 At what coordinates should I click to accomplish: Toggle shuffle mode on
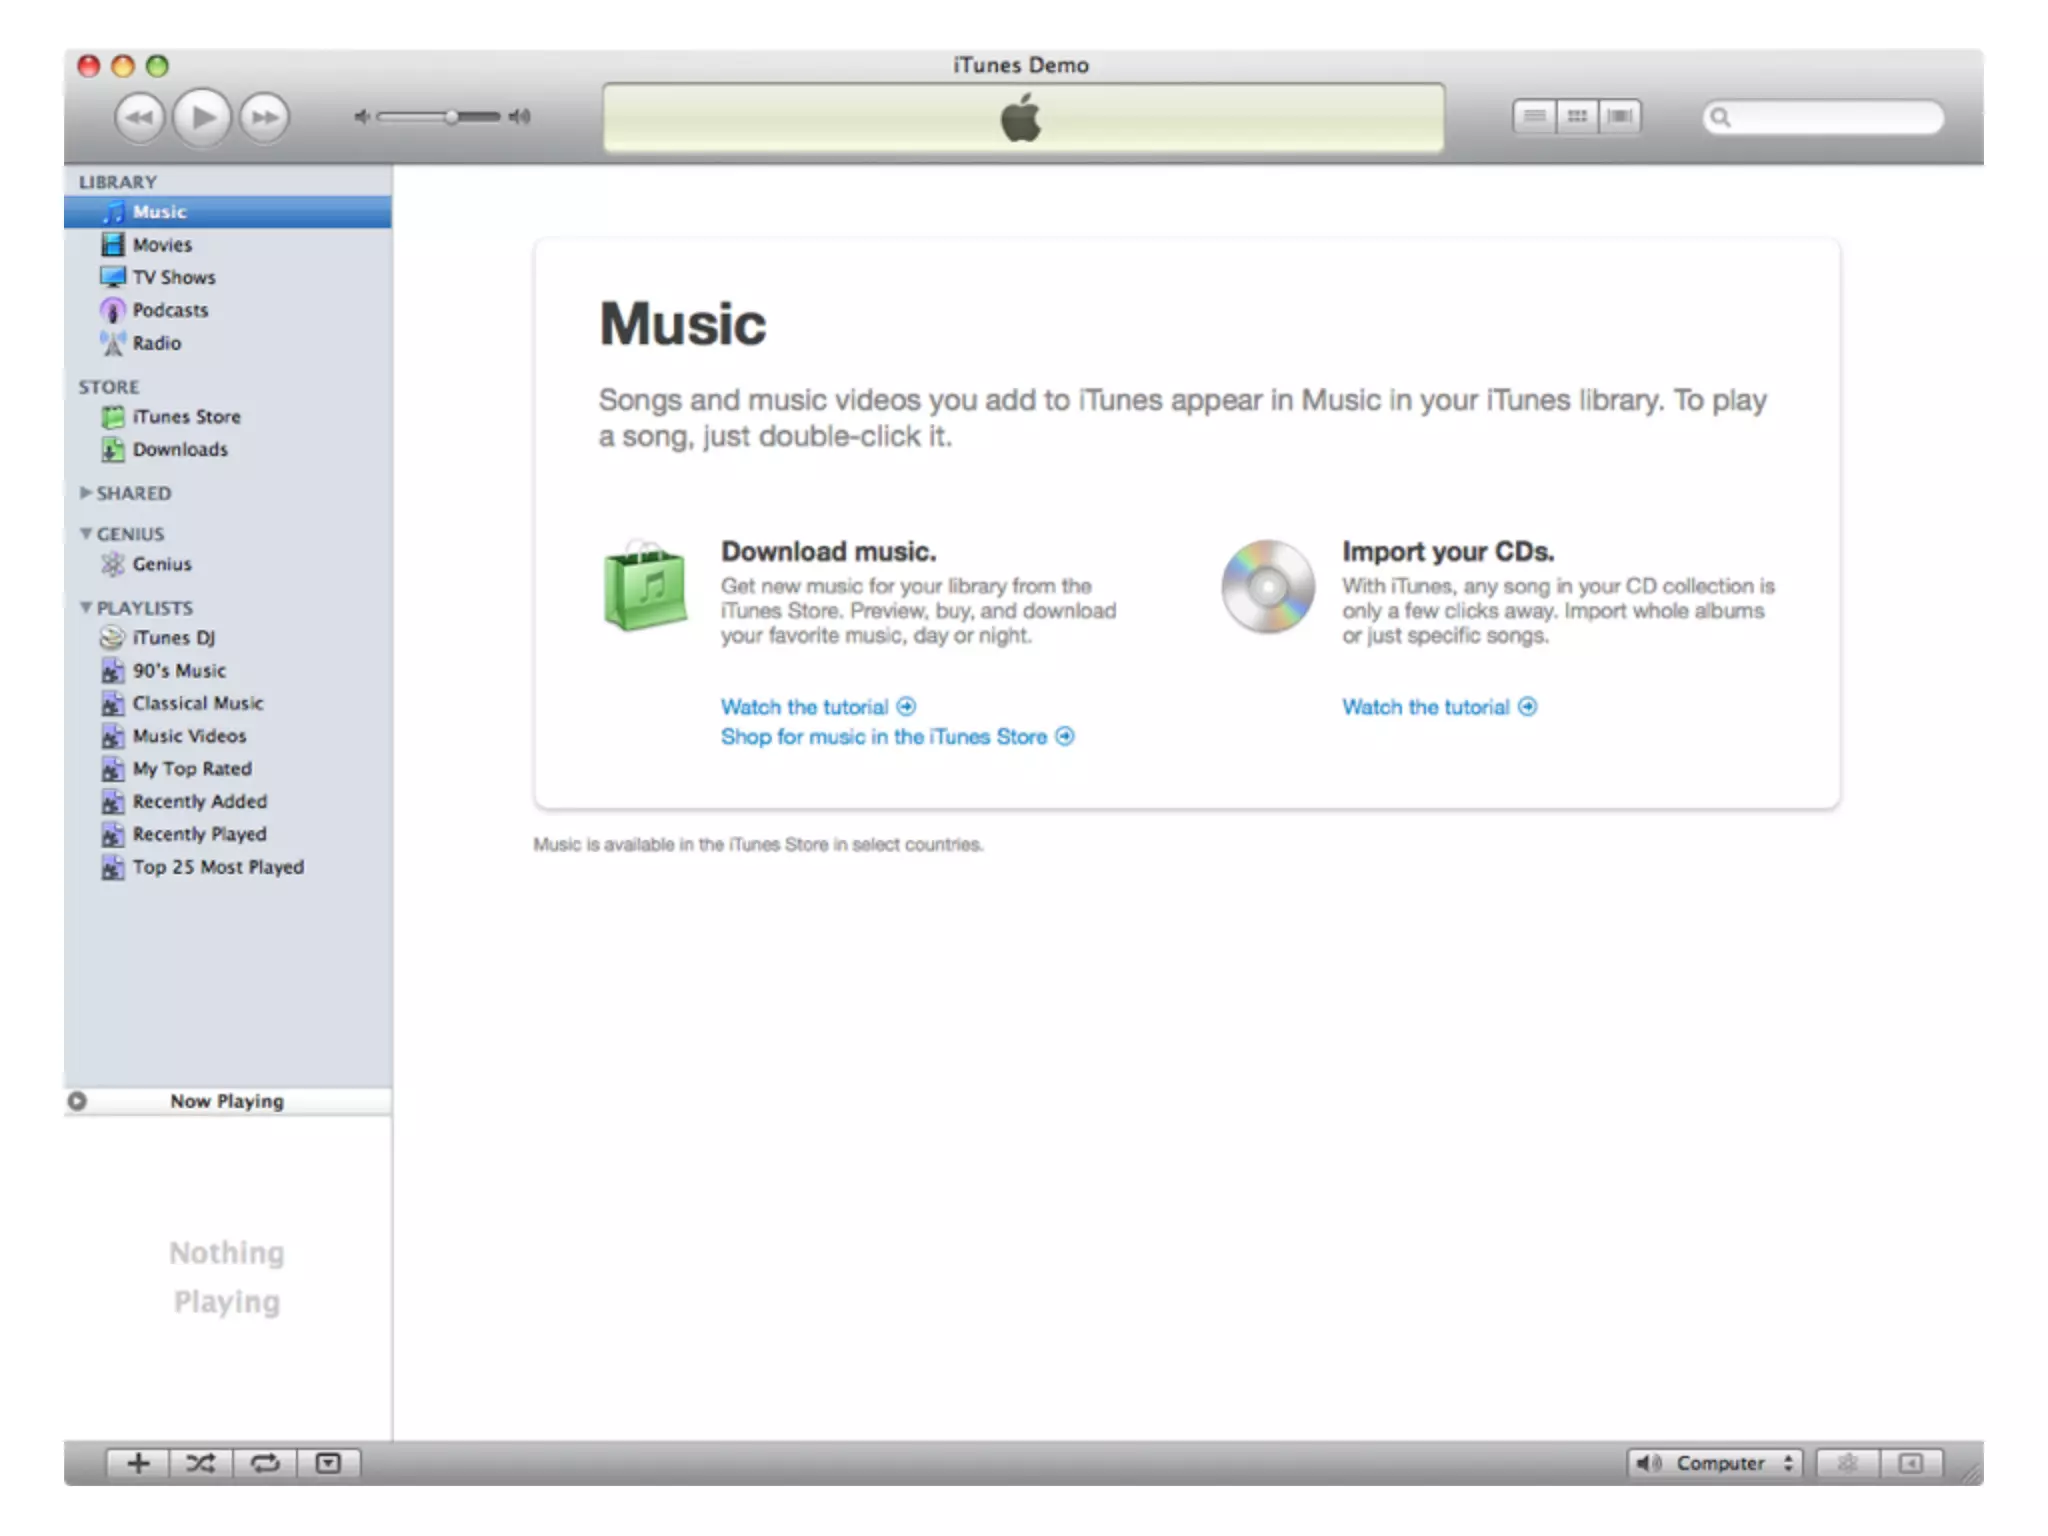pos(201,1463)
